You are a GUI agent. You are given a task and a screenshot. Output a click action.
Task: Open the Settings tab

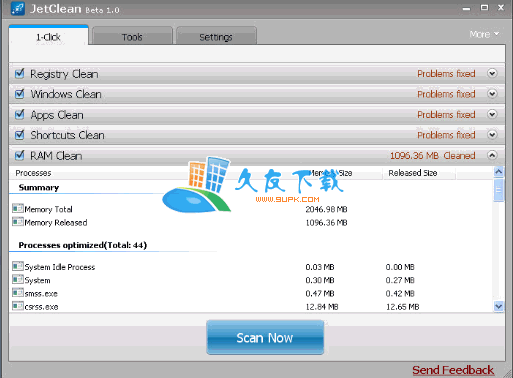coord(216,36)
